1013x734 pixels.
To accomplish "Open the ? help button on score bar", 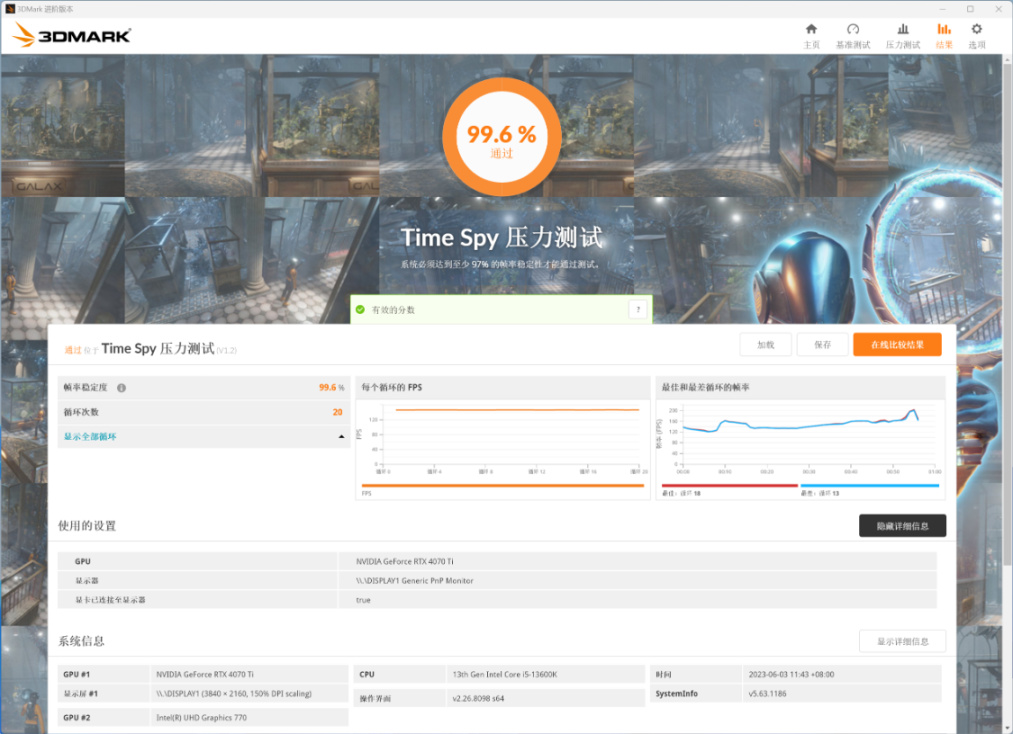I will (638, 309).
